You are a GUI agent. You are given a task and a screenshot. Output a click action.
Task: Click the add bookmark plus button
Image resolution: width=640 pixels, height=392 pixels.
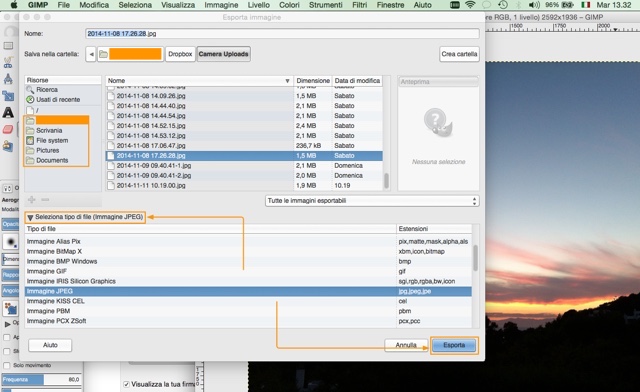(31, 200)
